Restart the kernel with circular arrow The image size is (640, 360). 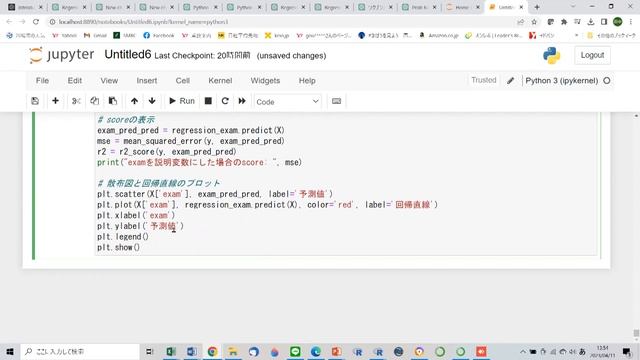tap(225, 101)
